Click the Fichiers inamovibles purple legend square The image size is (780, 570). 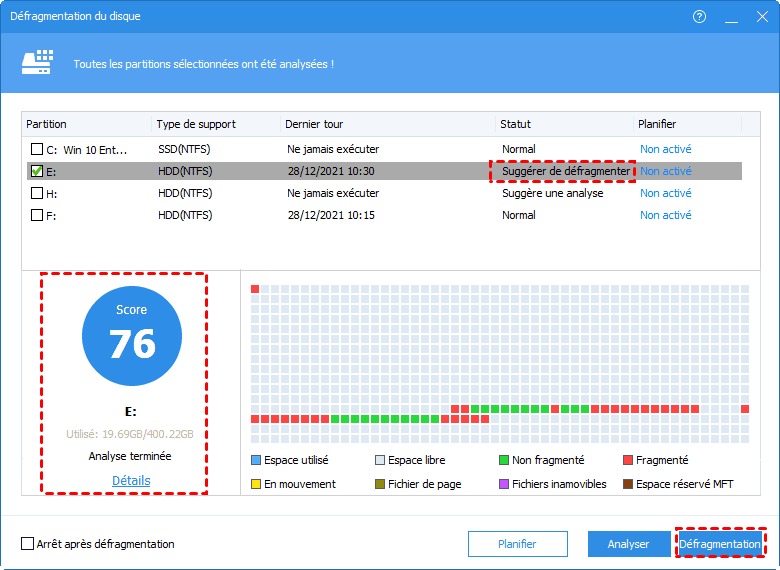504,484
